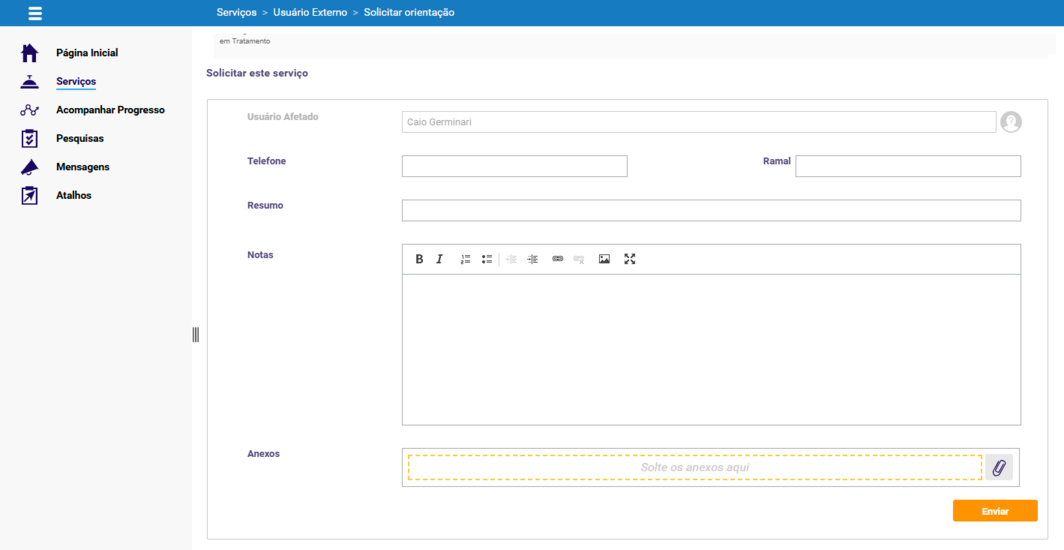Click the Telefone input field

514,166
